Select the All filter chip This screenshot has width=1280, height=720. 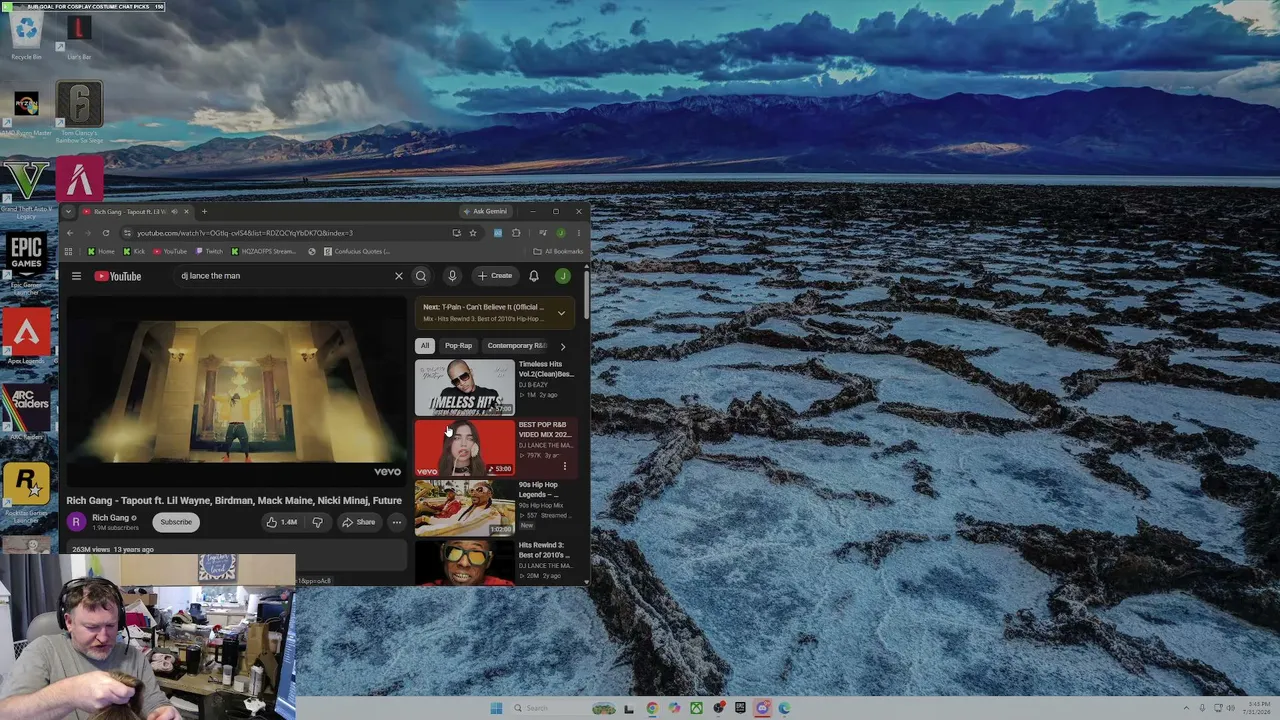click(425, 346)
